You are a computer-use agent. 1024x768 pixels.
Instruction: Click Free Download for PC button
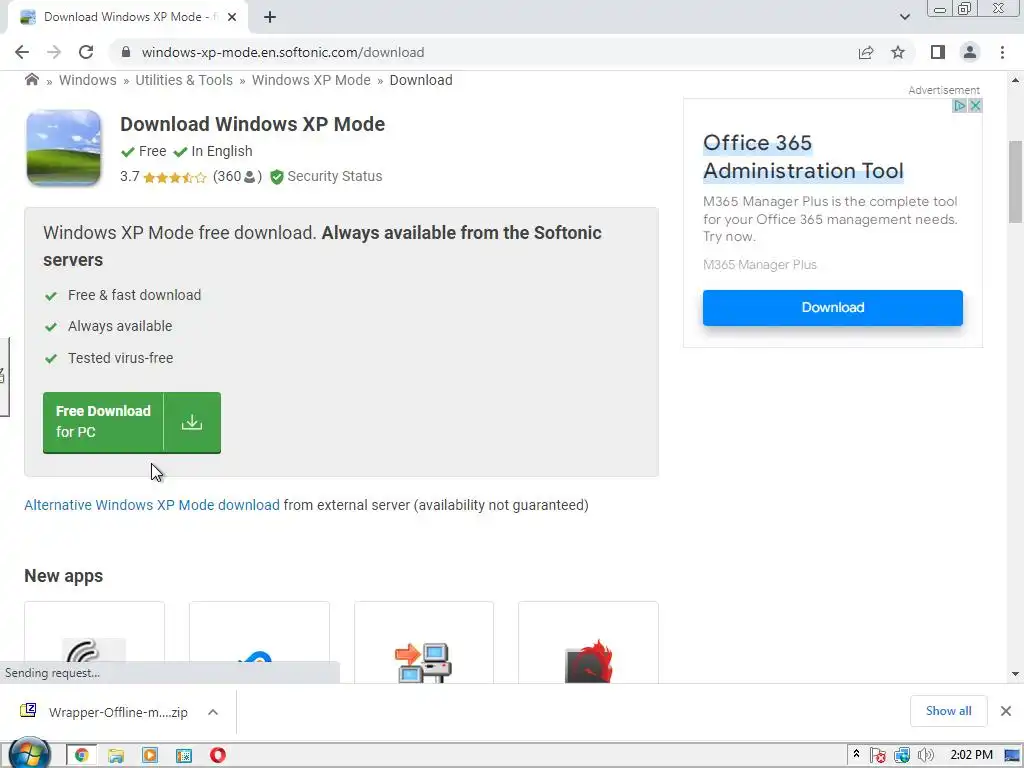click(132, 423)
